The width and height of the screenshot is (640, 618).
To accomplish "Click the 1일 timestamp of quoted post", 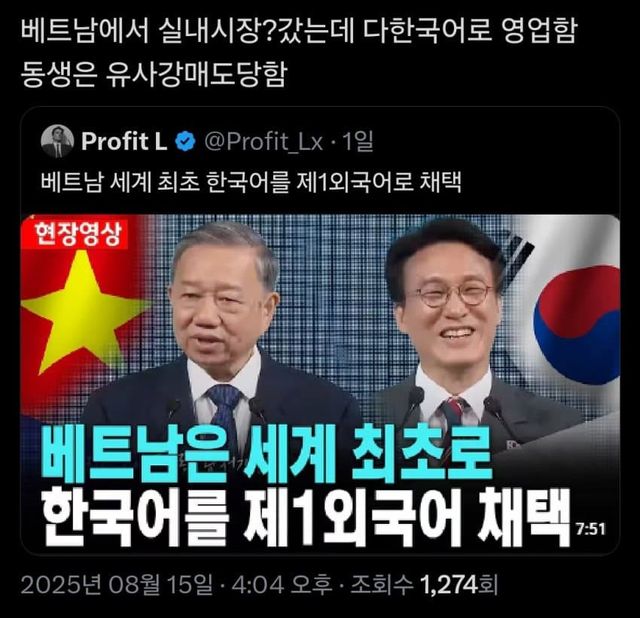I will pos(358,141).
